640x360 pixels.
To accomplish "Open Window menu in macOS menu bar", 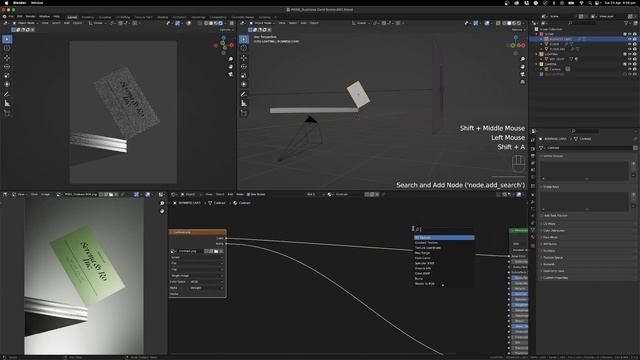I will [37, 3].
